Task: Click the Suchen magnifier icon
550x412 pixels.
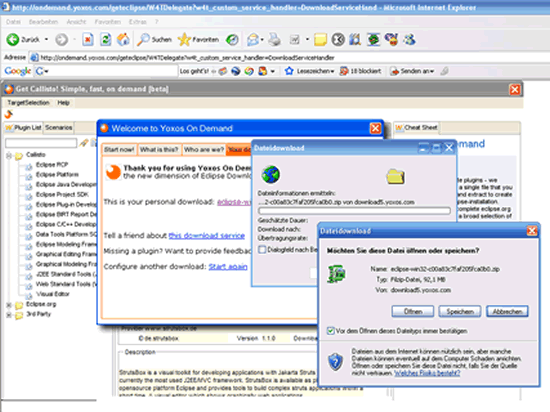Action: pos(143,40)
